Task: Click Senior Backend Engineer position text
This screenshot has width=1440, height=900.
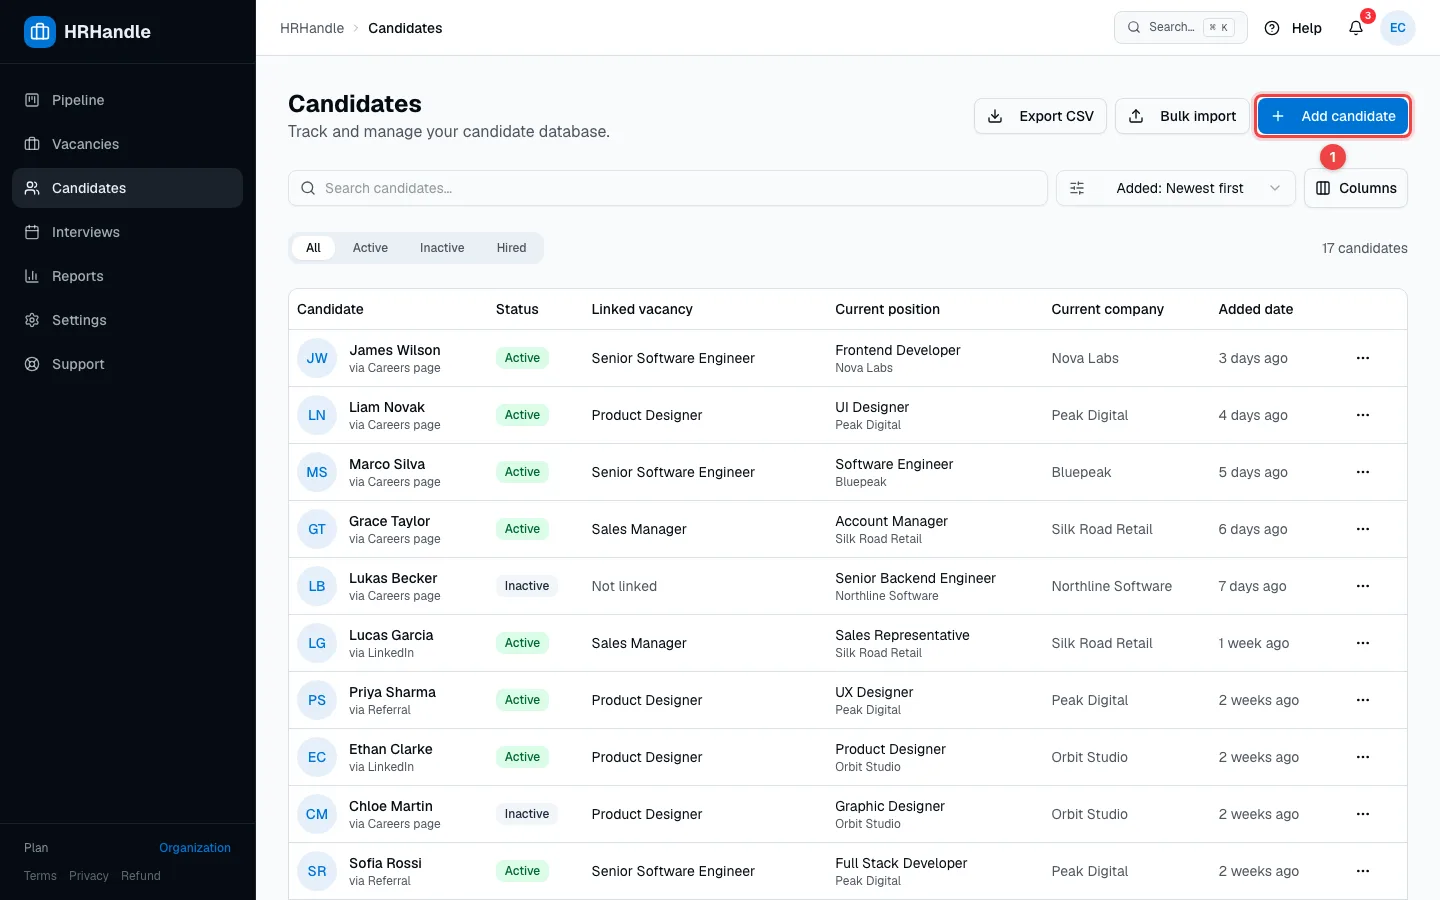Action: tap(915, 578)
